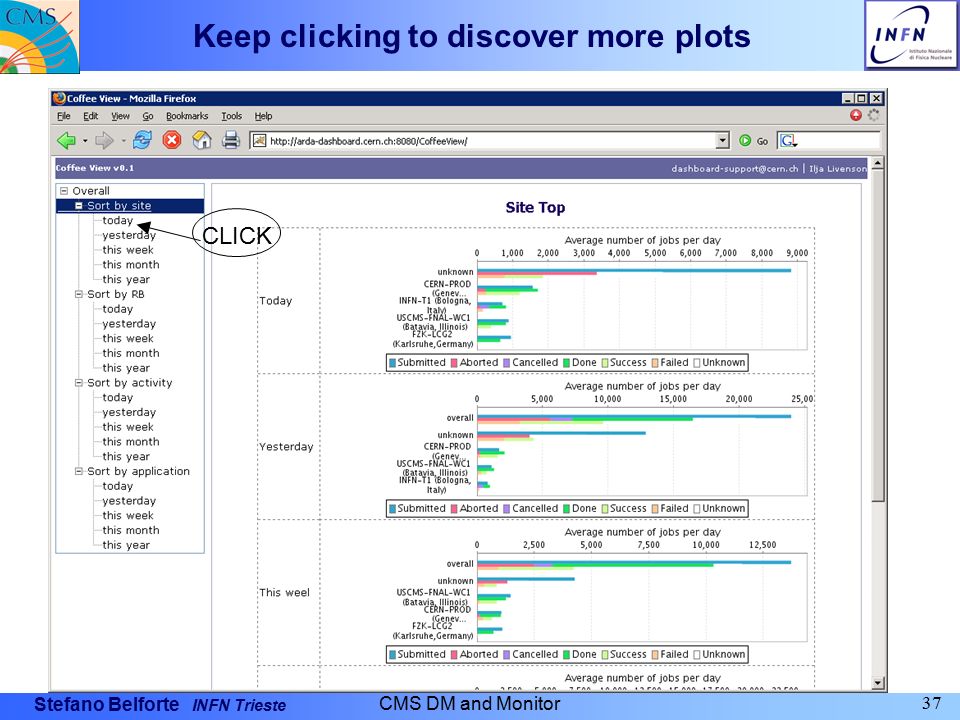The width and height of the screenshot is (960, 720).
Task: Open the Go menu
Action: pos(148,116)
